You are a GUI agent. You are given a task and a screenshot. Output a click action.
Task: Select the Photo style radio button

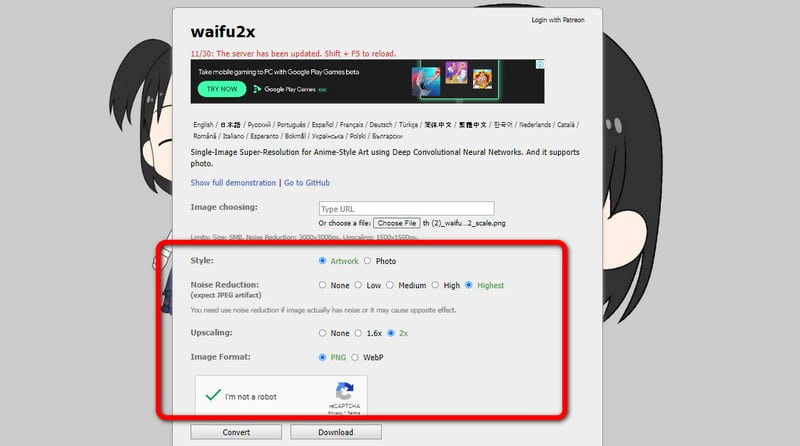[367, 261]
